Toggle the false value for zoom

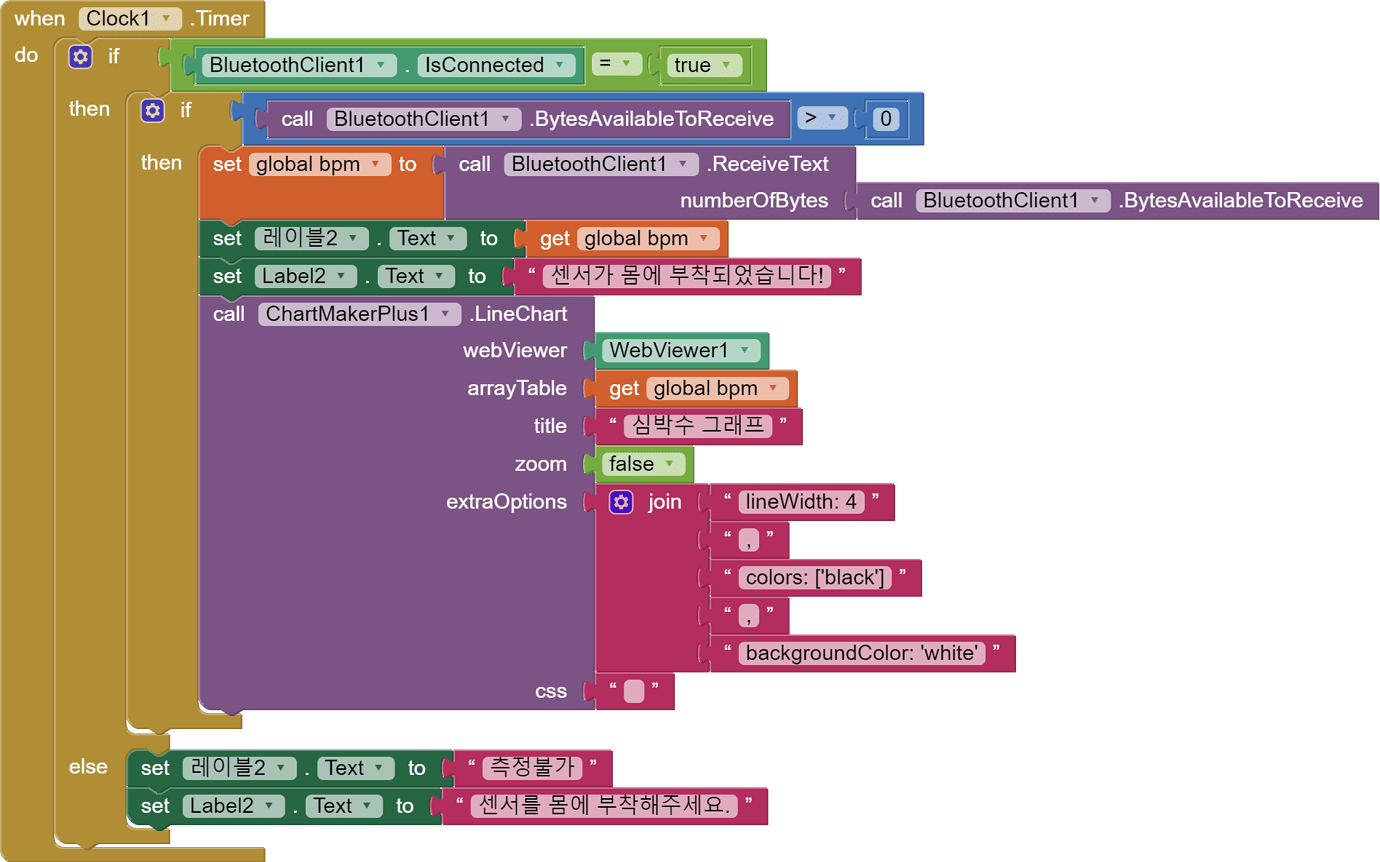(642, 464)
